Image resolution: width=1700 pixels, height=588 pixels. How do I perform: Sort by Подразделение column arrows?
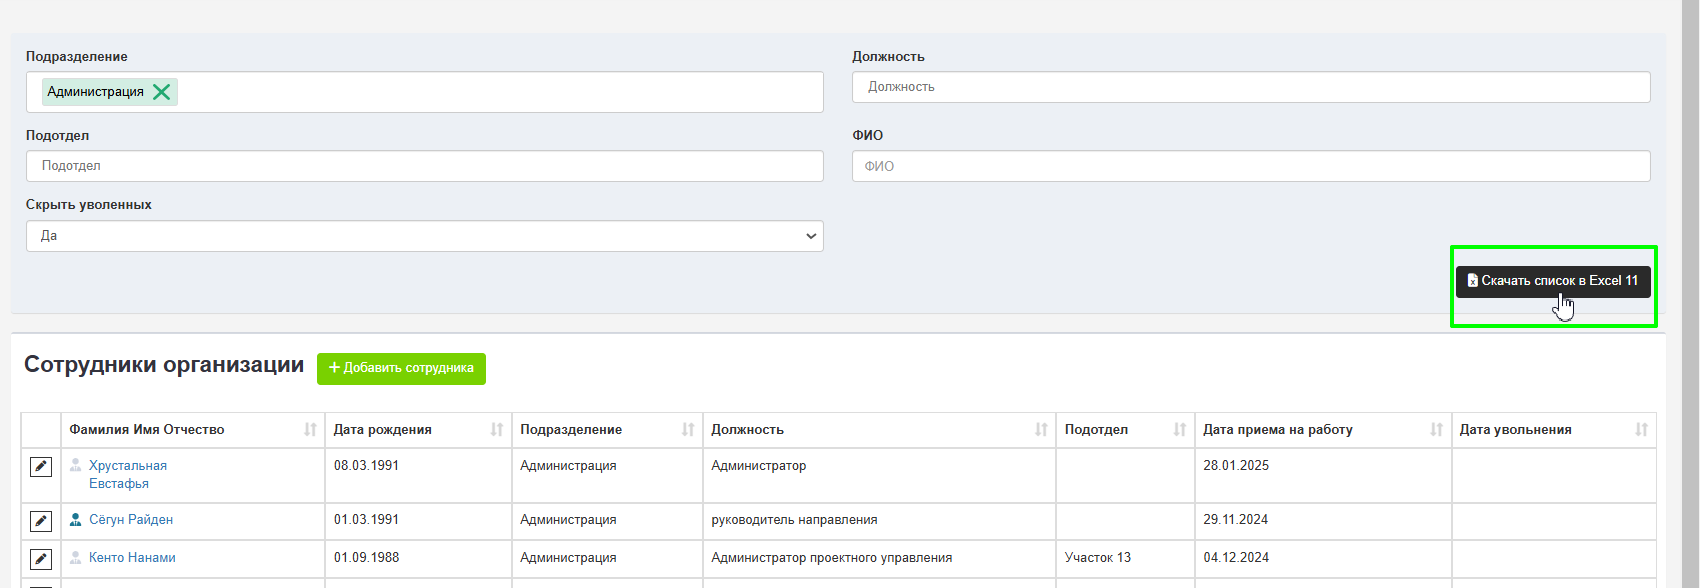pos(688,430)
